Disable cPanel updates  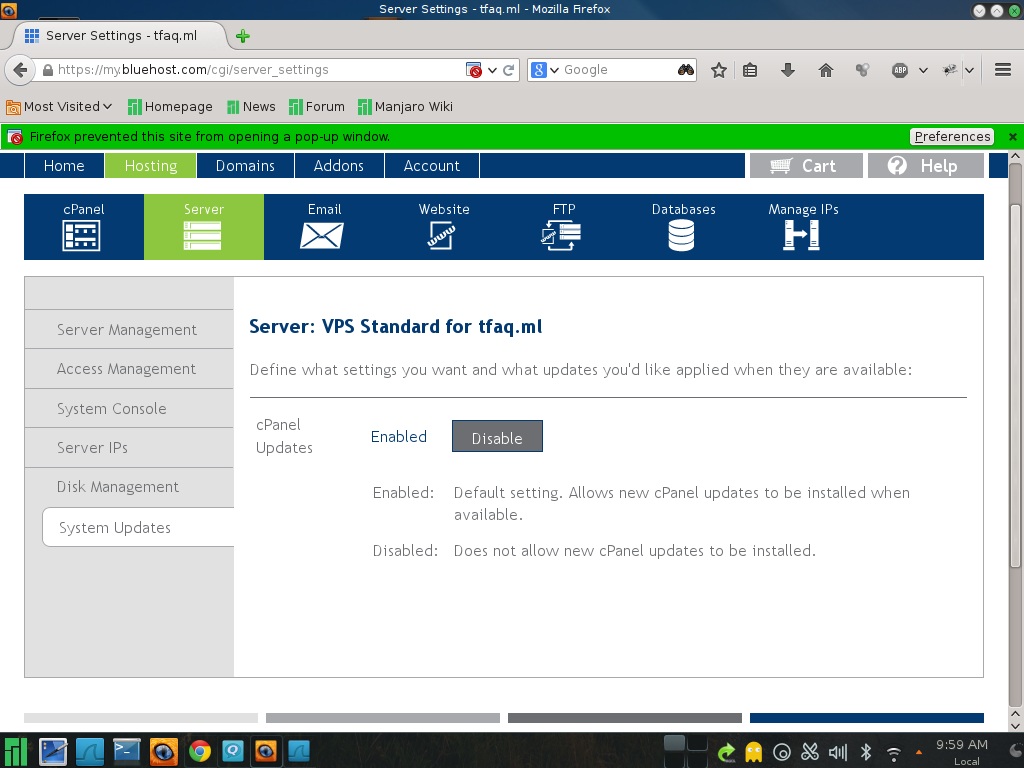[497, 437]
